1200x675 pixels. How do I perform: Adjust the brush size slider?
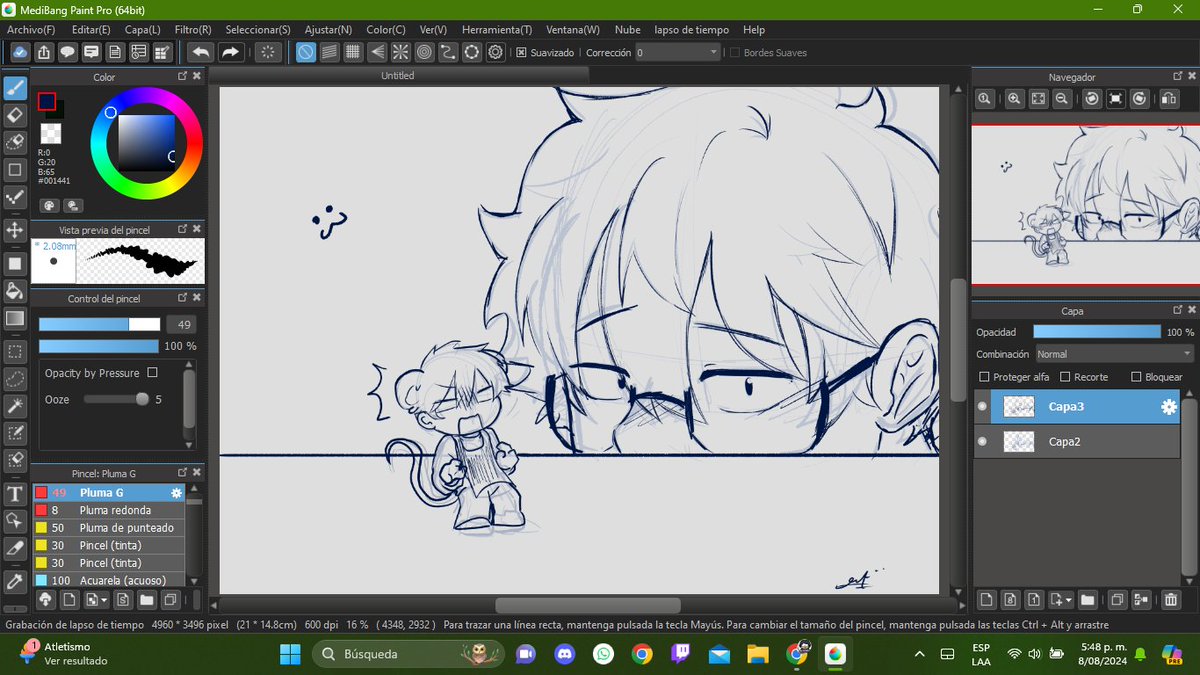(99, 324)
